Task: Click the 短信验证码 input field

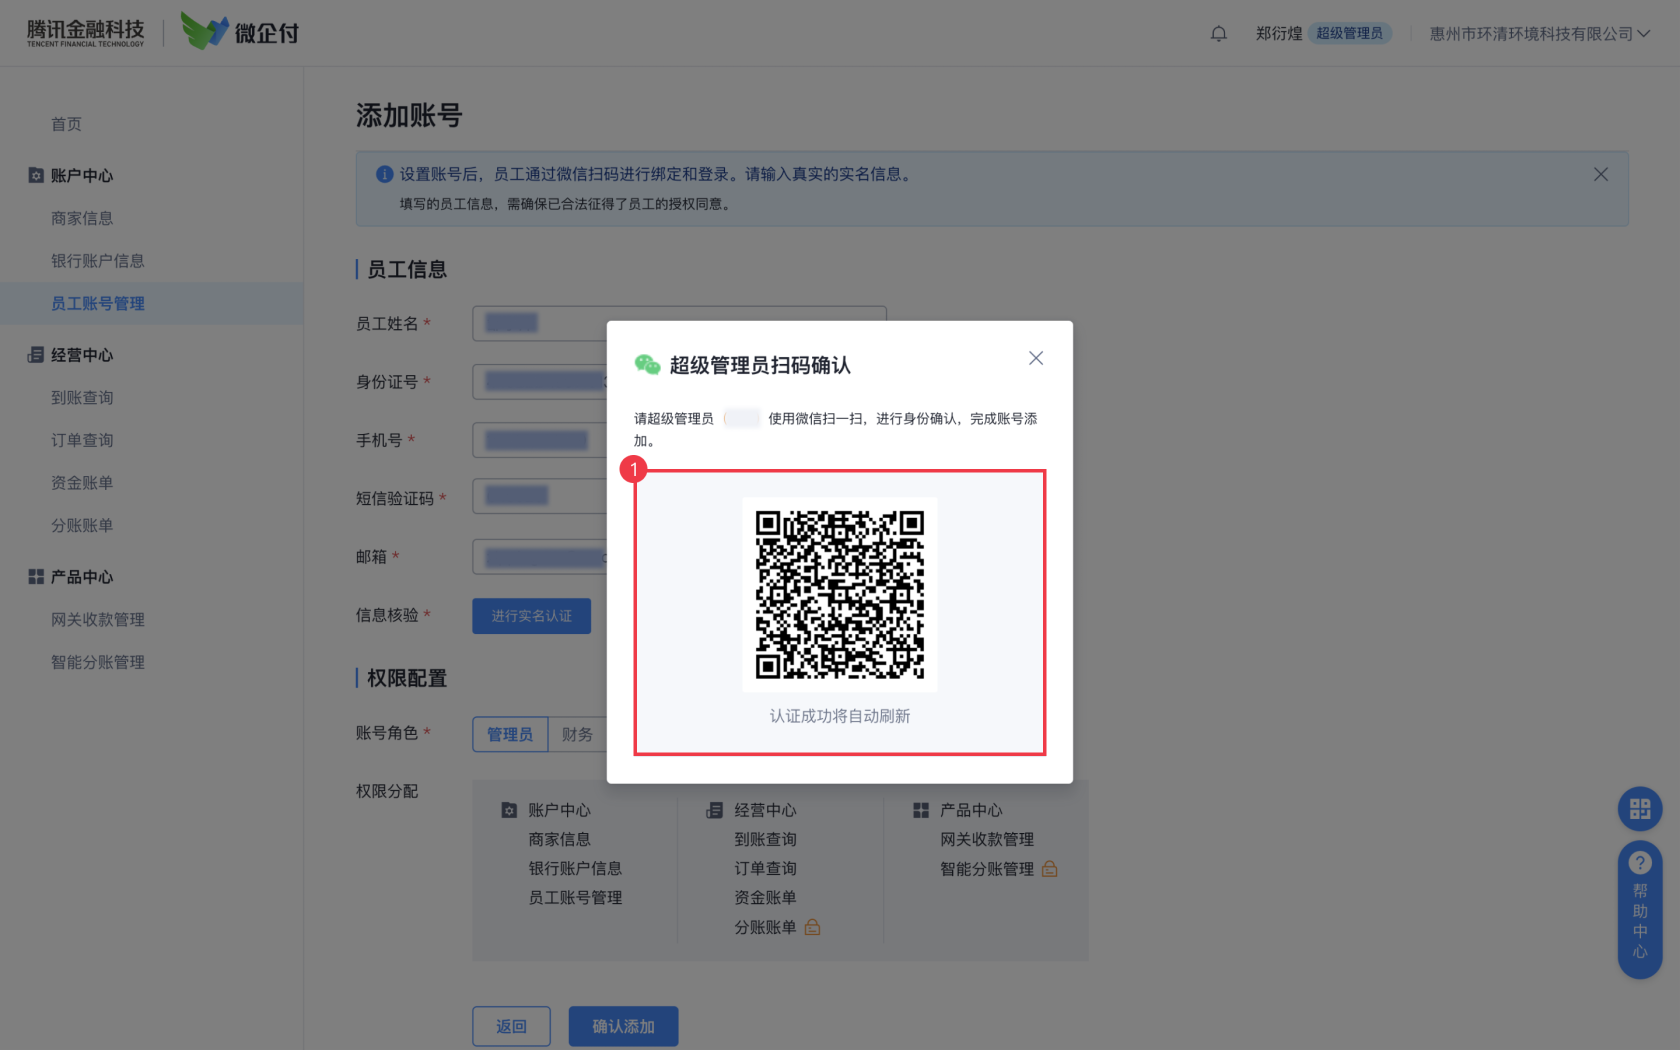Action: (540, 496)
